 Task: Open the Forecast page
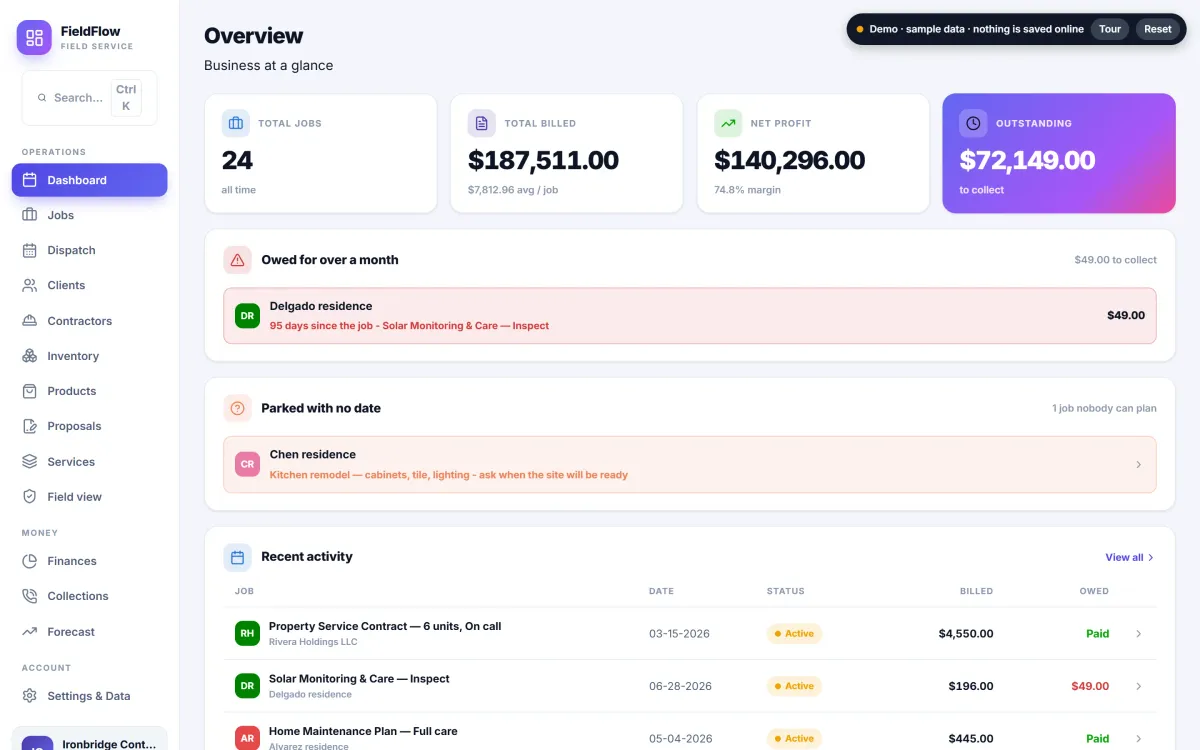[x=89, y=632]
